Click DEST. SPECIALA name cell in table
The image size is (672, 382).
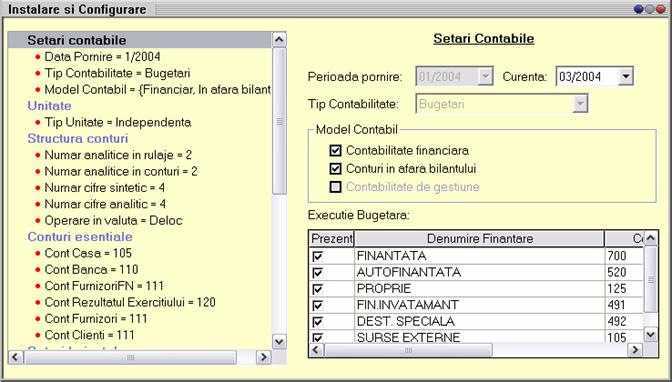[480, 321]
